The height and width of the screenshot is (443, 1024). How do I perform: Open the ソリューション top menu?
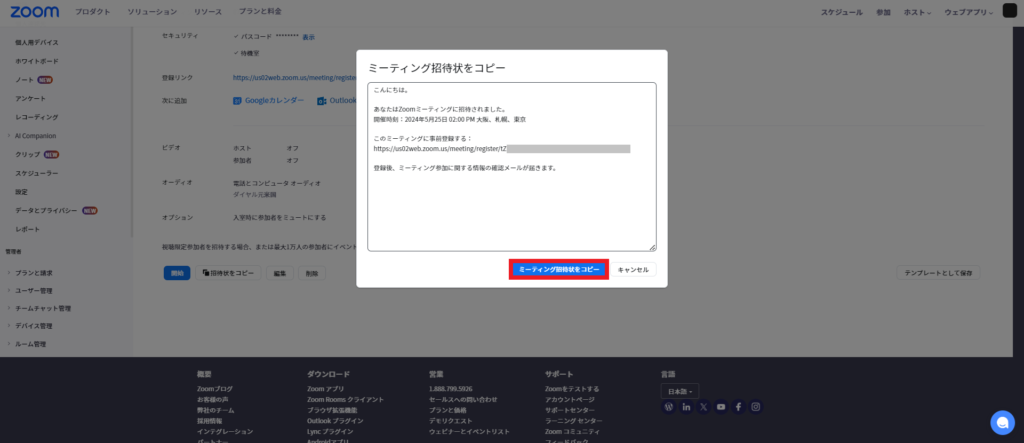[155, 13]
